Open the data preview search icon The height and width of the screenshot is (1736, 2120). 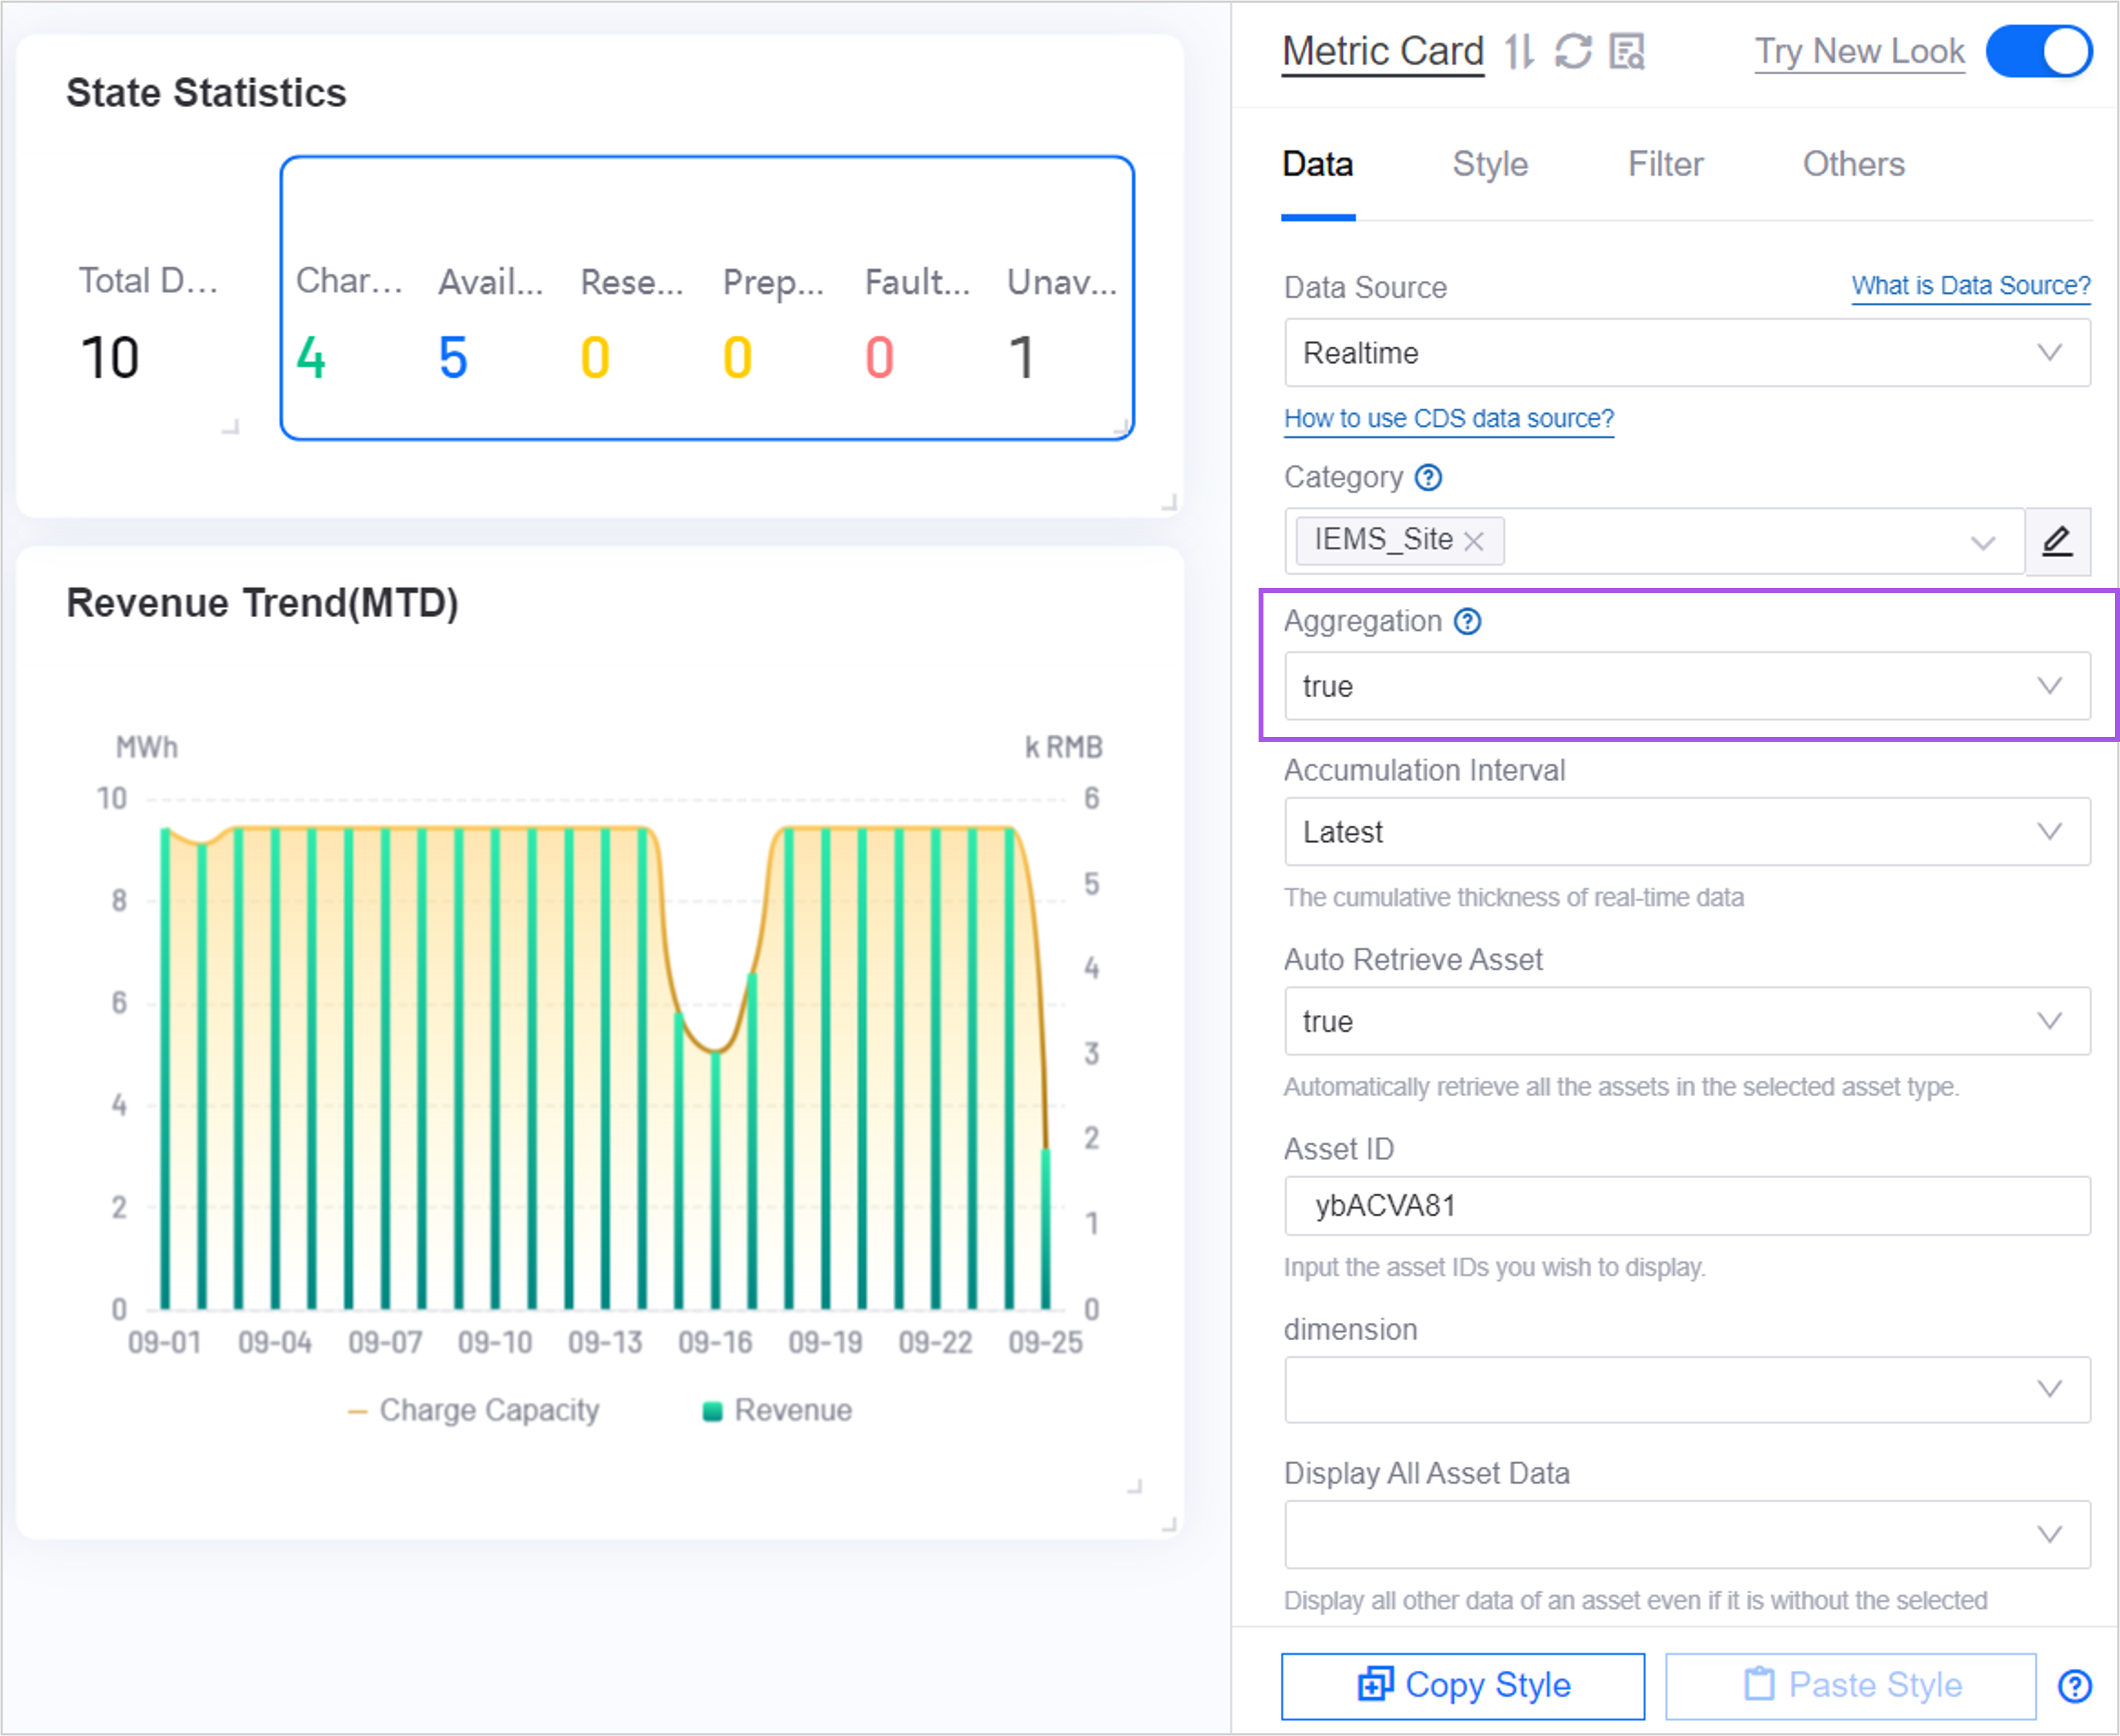pyautogui.click(x=1627, y=51)
